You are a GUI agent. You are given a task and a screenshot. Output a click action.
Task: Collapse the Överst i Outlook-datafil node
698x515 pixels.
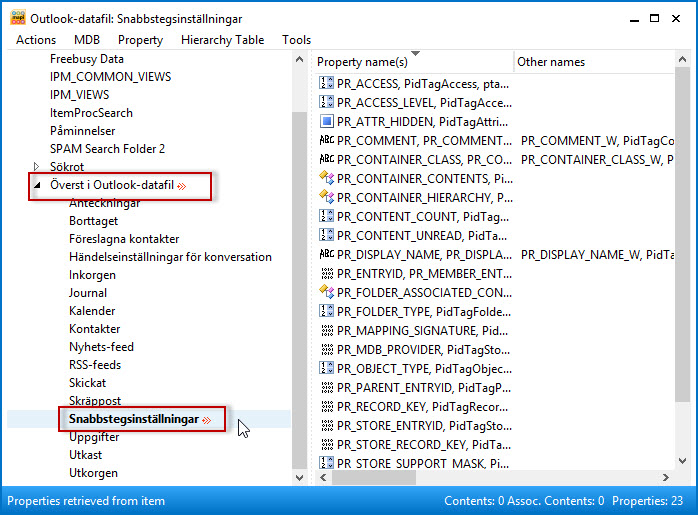click(x=37, y=185)
